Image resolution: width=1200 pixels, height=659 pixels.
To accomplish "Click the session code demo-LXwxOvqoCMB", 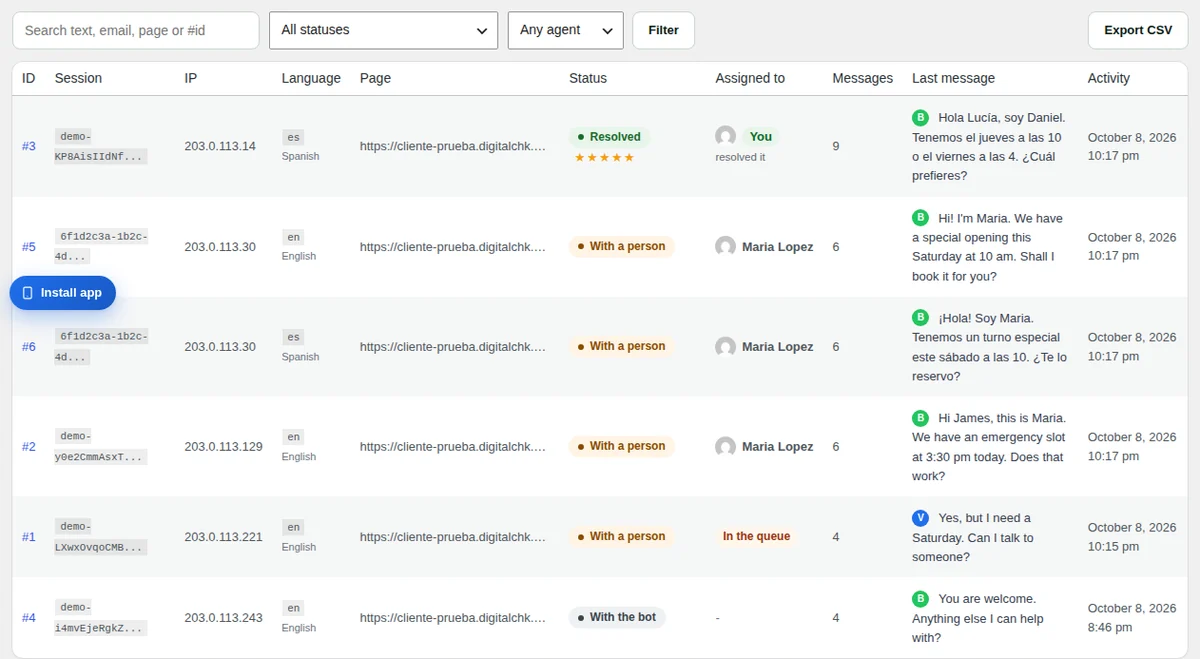I will pos(101,537).
